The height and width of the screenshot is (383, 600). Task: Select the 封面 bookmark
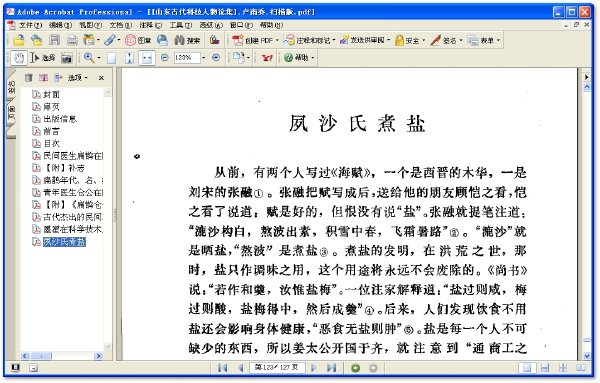pos(52,95)
